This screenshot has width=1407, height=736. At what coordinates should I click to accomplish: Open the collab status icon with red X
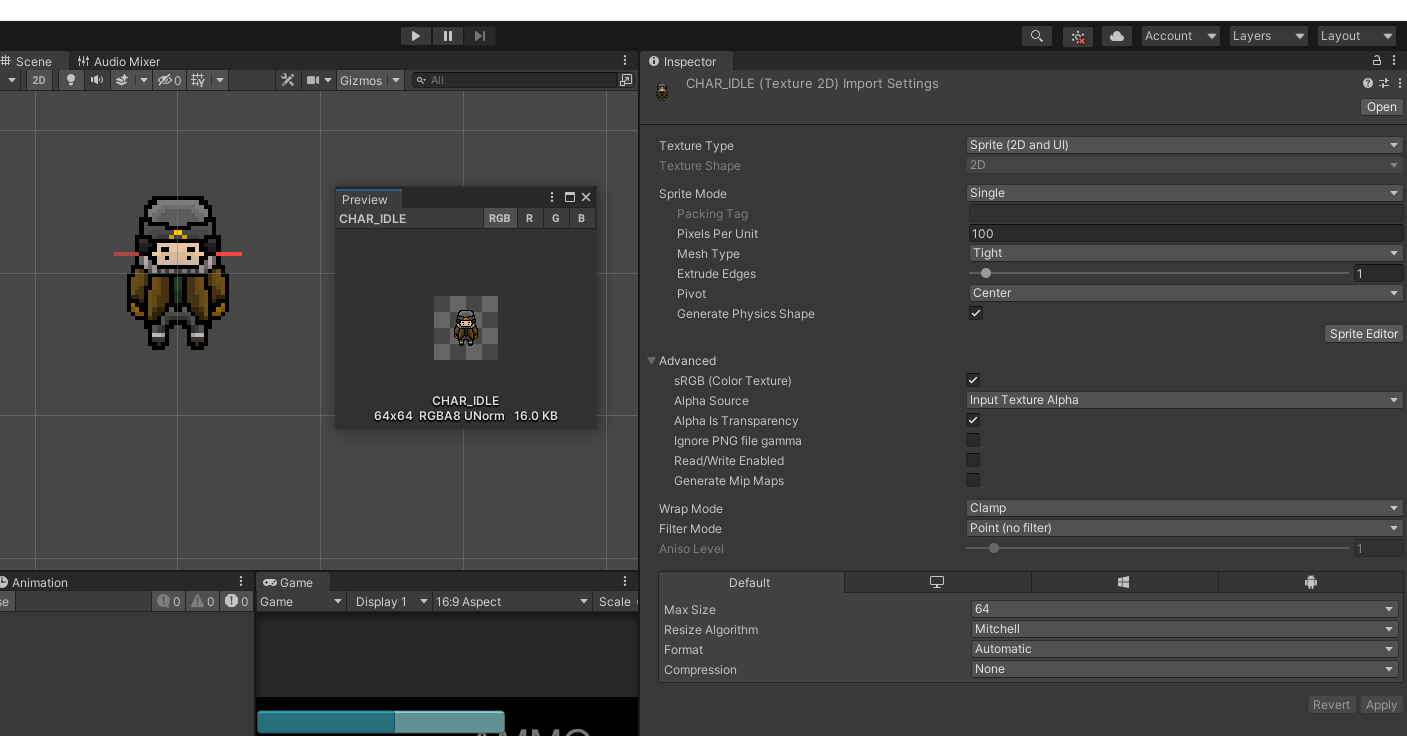tap(1078, 36)
